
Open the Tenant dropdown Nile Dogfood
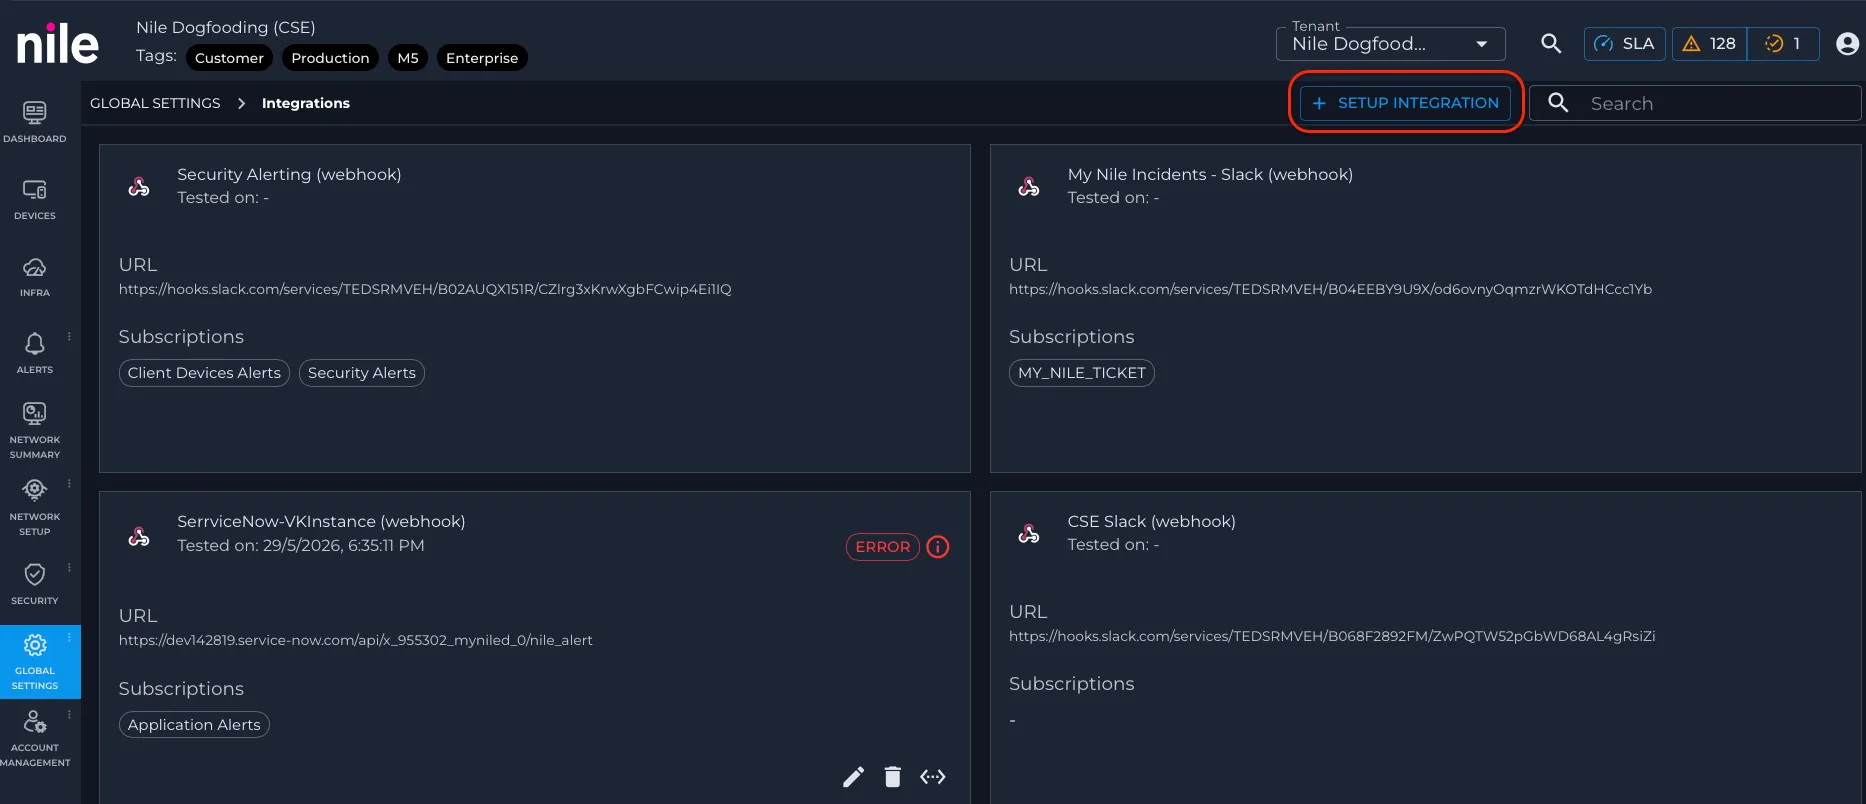click(x=1390, y=44)
